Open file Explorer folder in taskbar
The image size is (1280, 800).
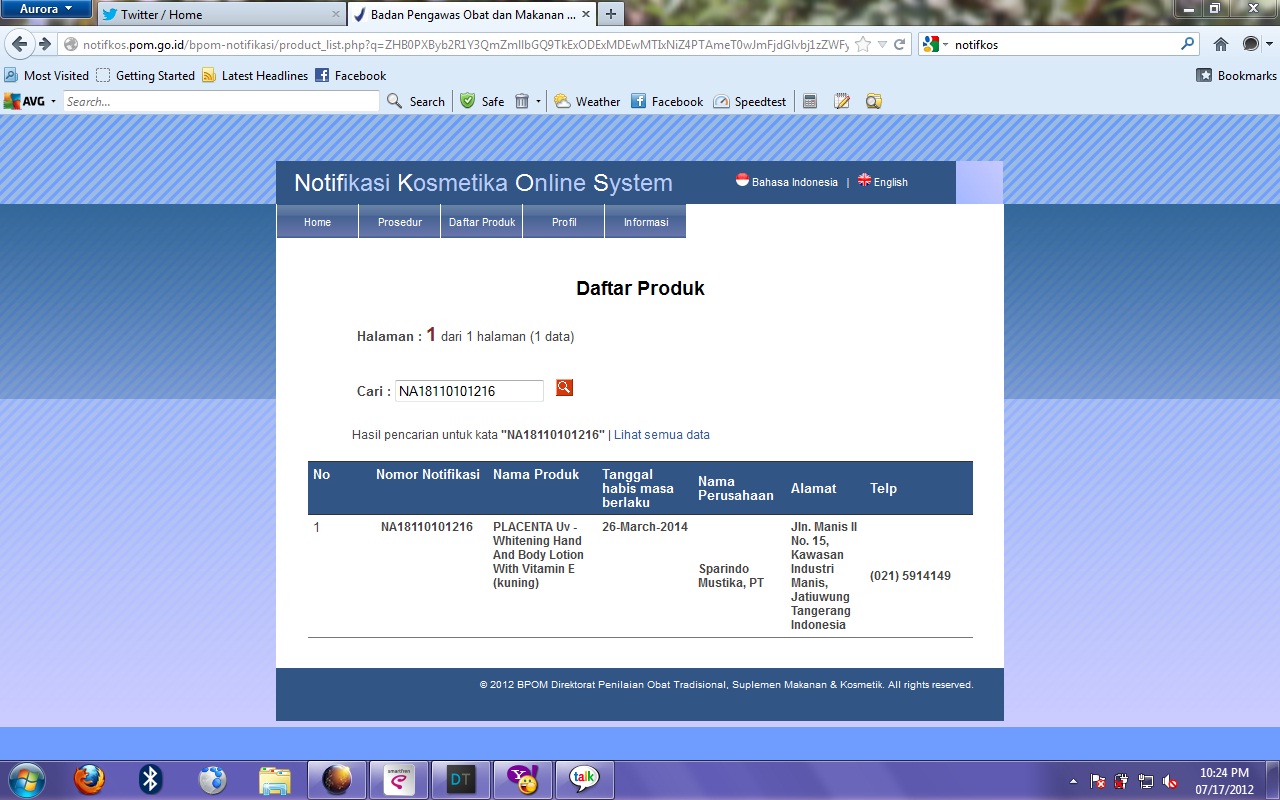(x=274, y=779)
